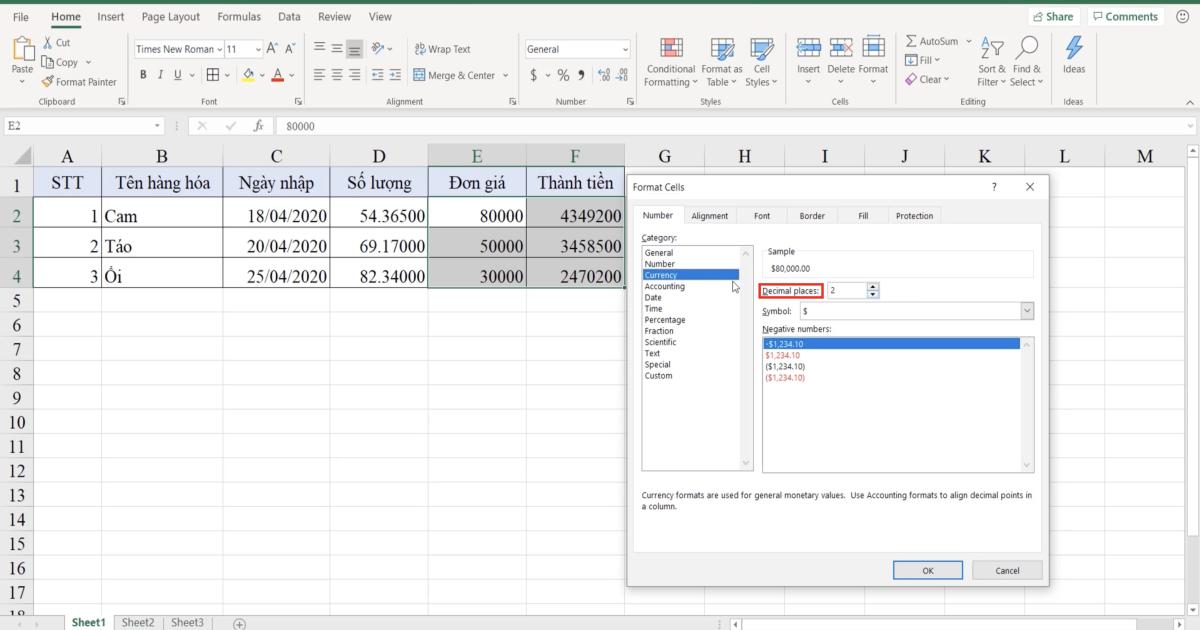Enable Wrap Text for selection

441,48
